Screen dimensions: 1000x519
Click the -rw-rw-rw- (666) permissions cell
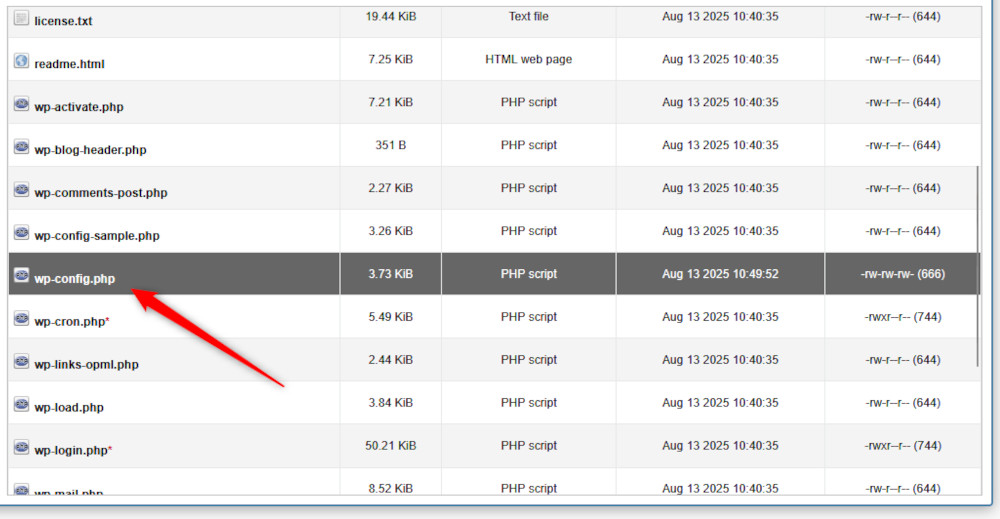pos(902,274)
